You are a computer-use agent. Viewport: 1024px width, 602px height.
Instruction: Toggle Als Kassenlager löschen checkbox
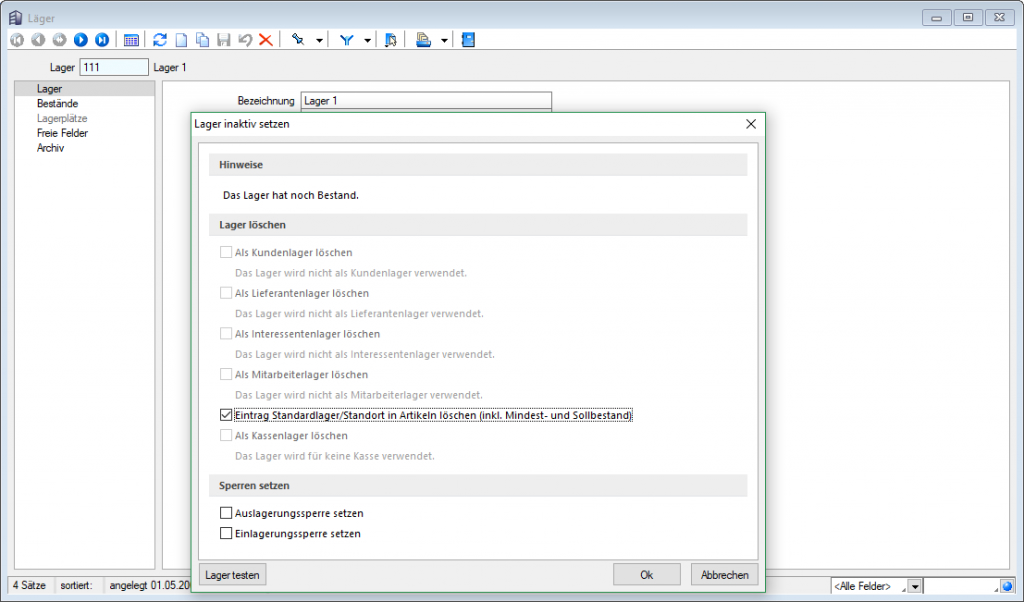click(x=226, y=435)
